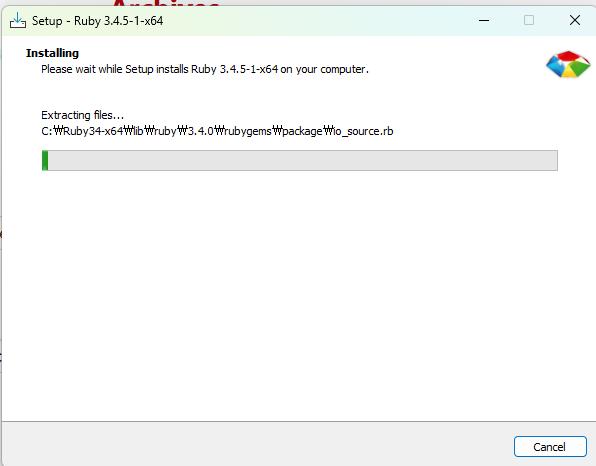Click the Setup installer icon in title bar
The image size is (596, 466).
[x=18, y=21]
